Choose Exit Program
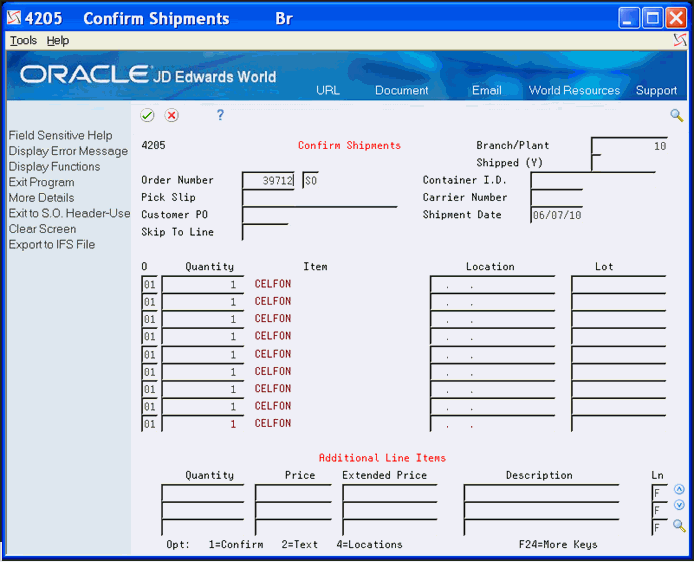 click(42, 182)
